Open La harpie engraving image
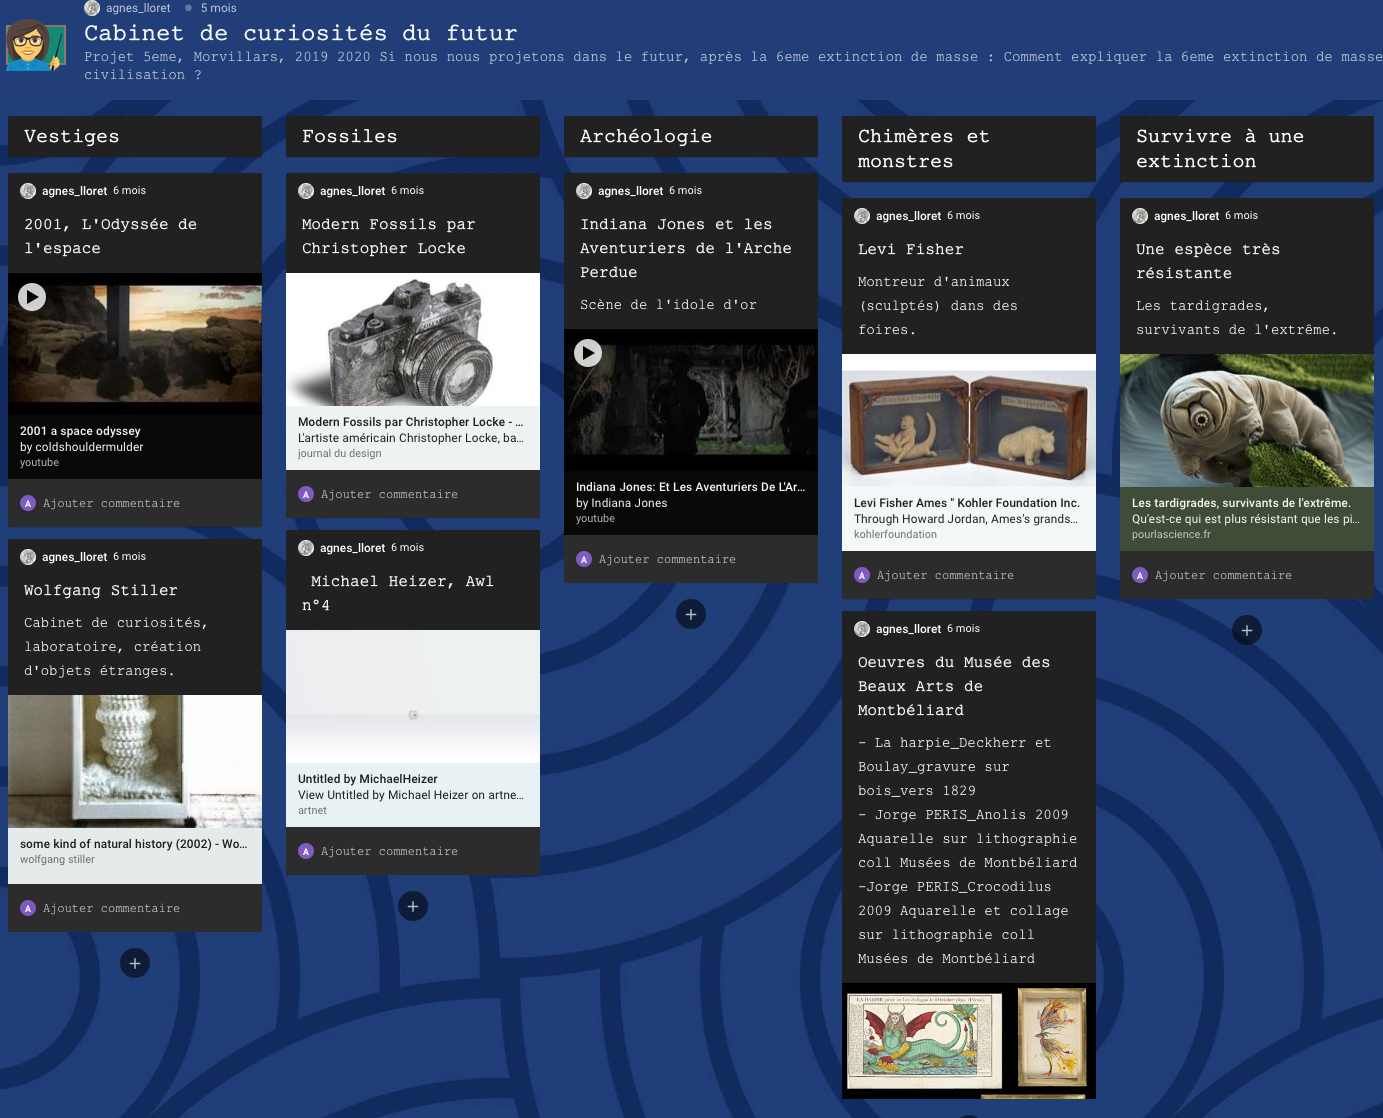The image size is (1383, 1118). click(925, 1041)
